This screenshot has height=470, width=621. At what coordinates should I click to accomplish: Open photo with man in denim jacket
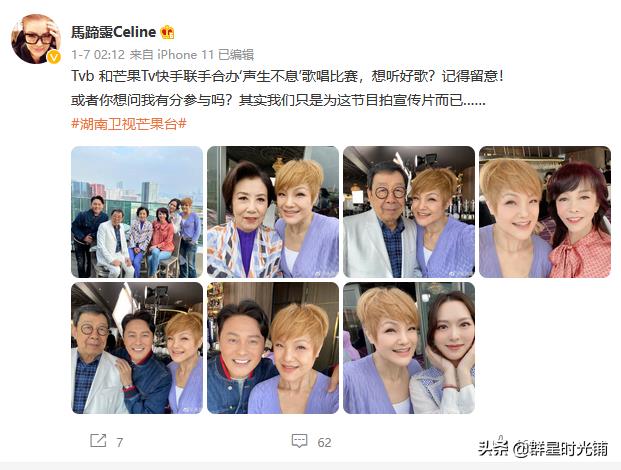tap(273, 348)
